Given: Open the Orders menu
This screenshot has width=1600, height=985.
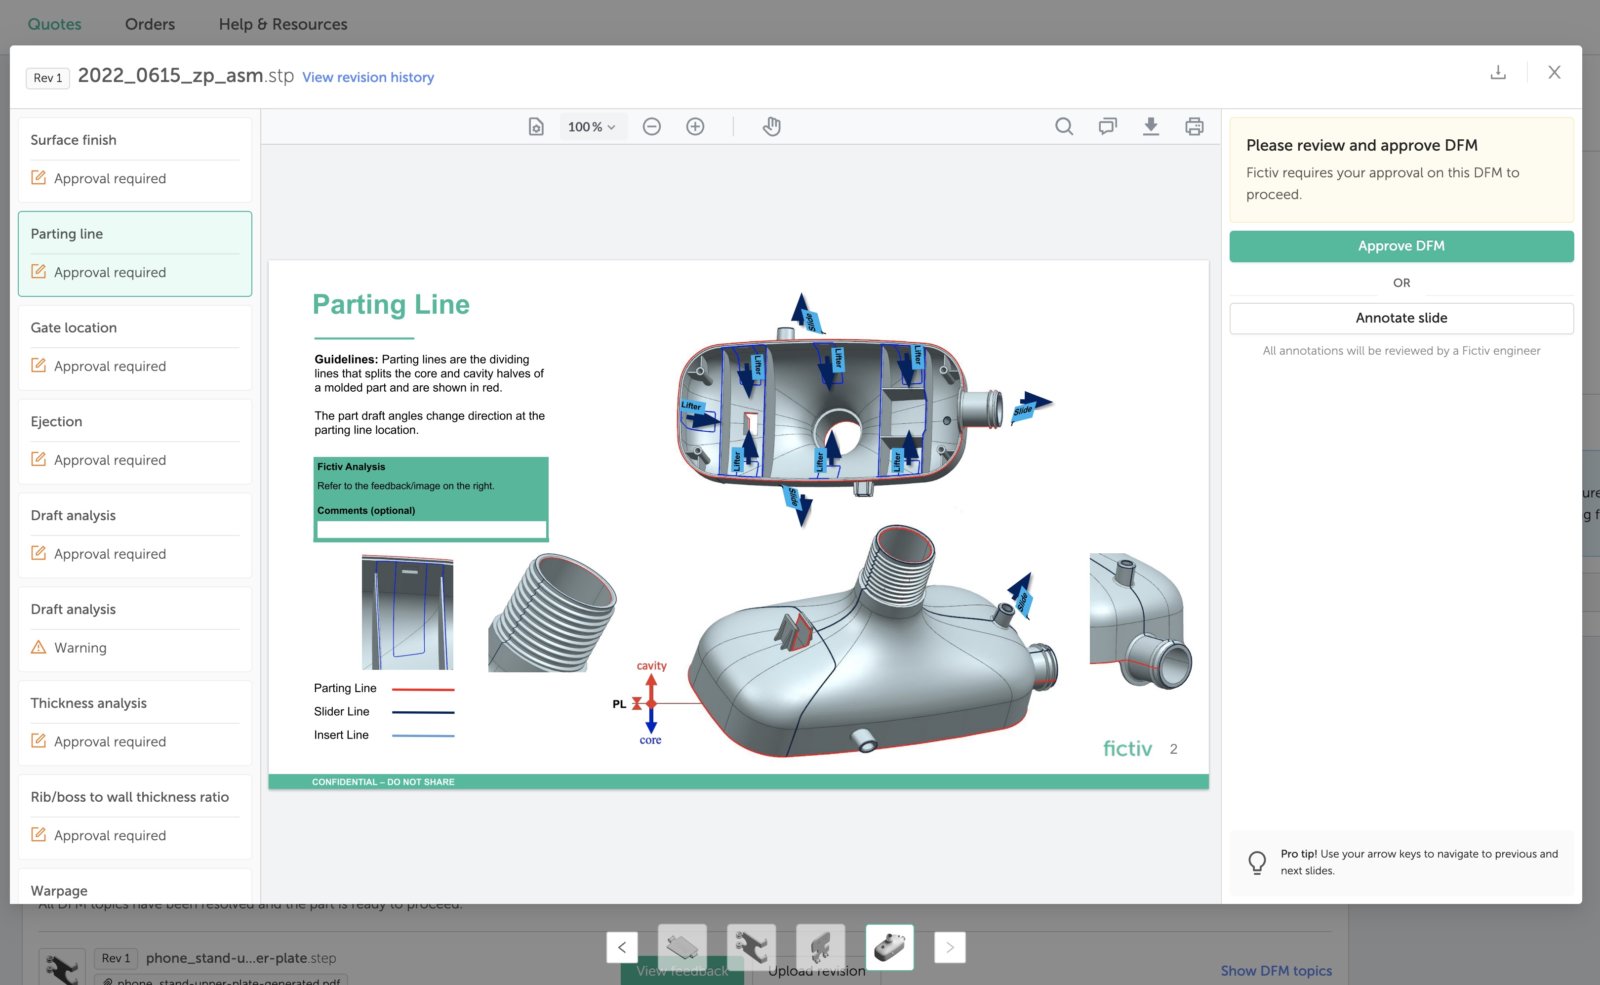Looking at the screenshot, I should point(149,23).
